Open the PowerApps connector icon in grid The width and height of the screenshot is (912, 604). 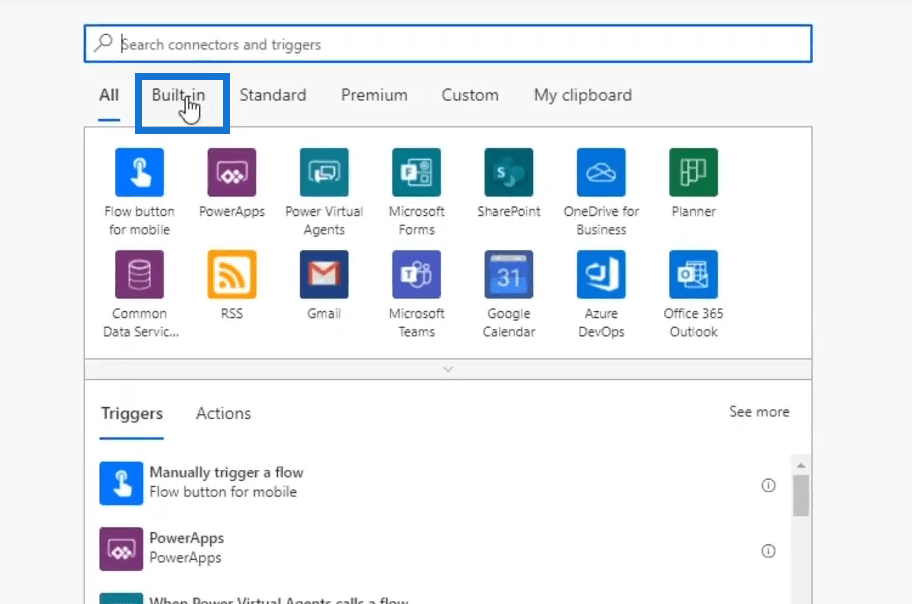pyautogui.click(x=231, y=172)
